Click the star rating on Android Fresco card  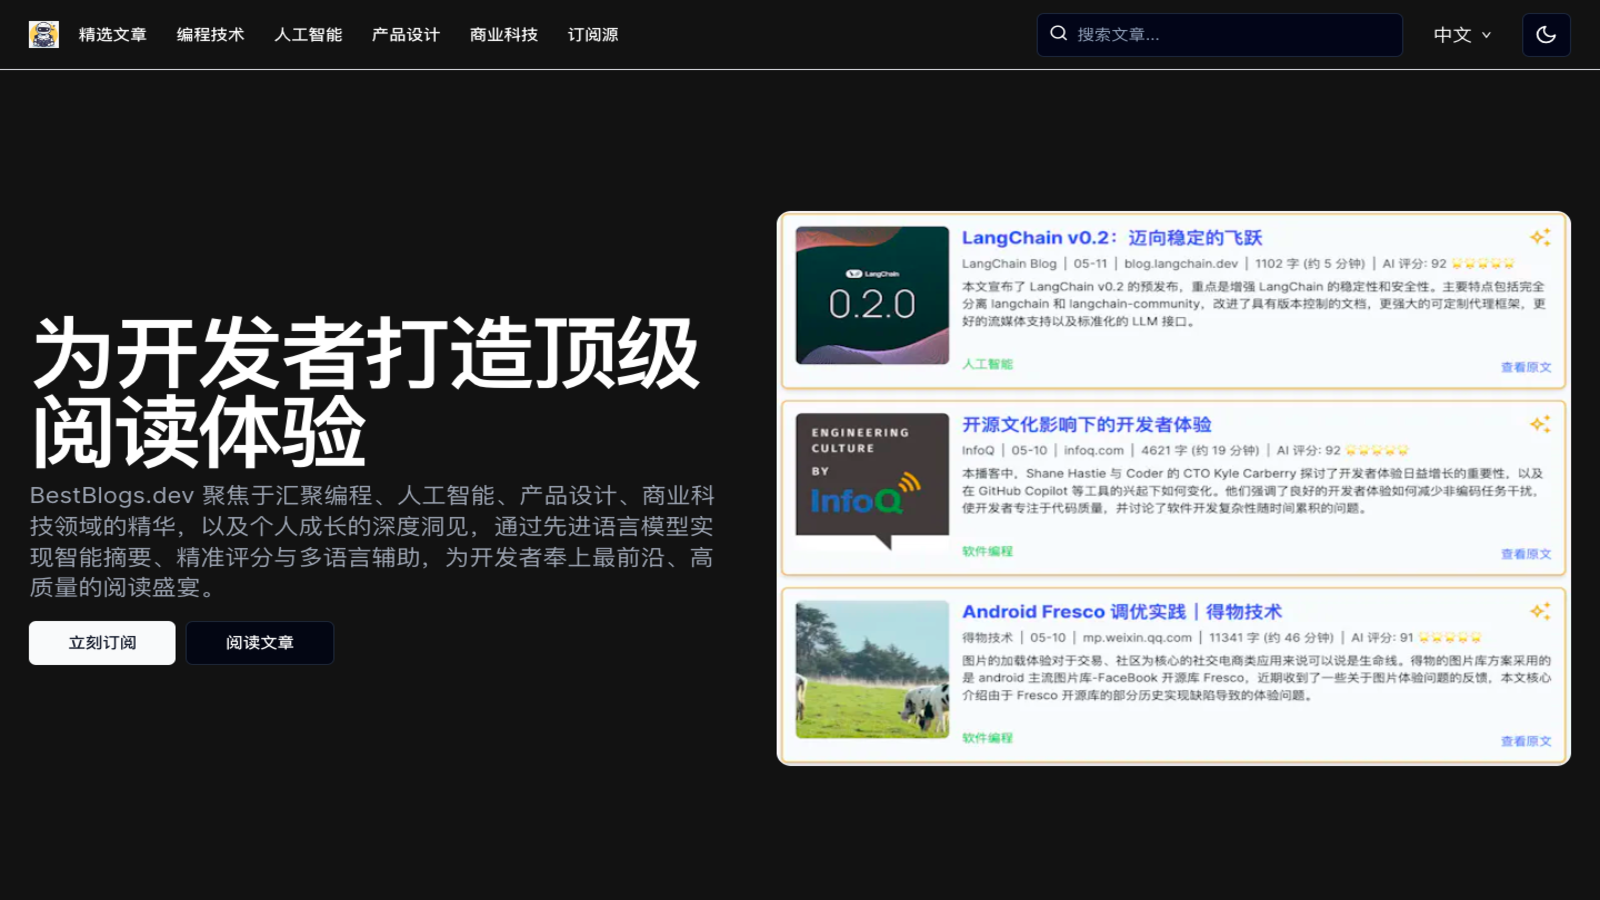point(1450,638)
